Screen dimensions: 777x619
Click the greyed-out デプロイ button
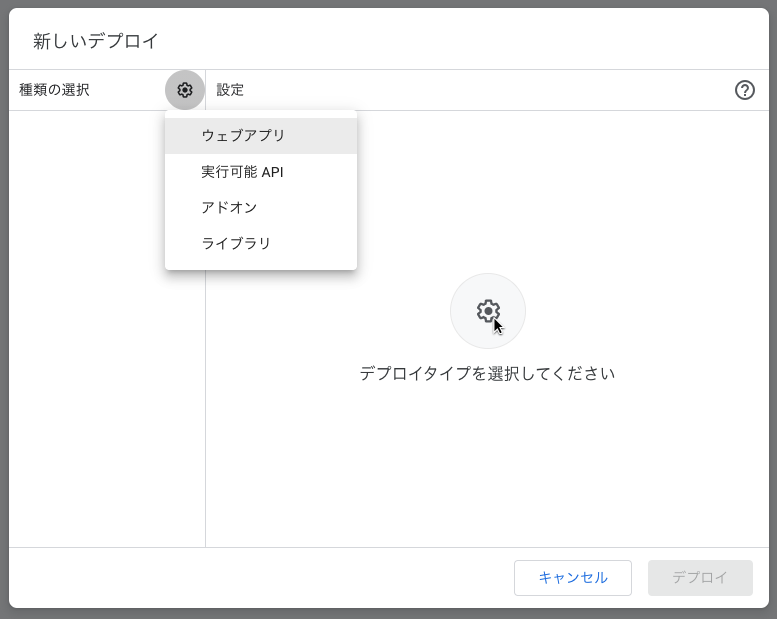(700, 578)
